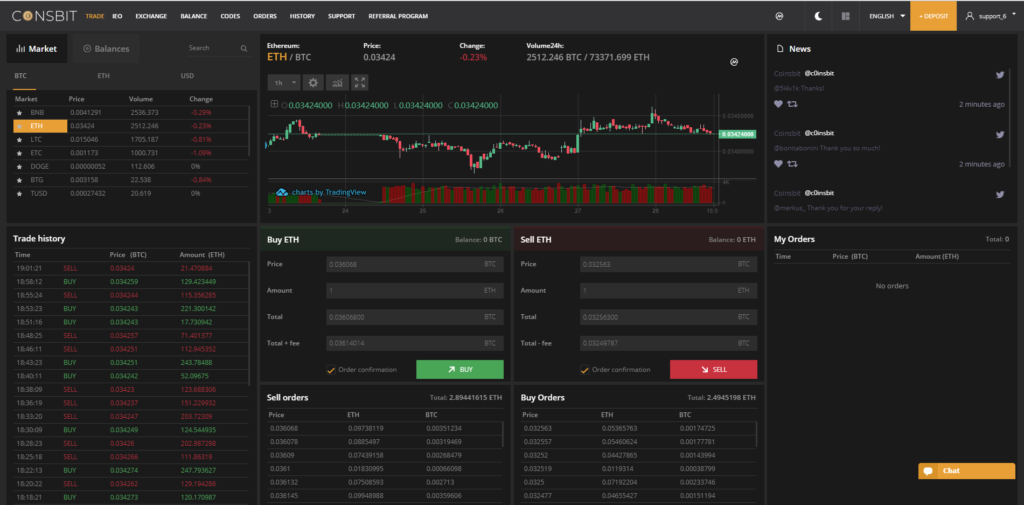Select the BTC market tab

tap(21, 76)
